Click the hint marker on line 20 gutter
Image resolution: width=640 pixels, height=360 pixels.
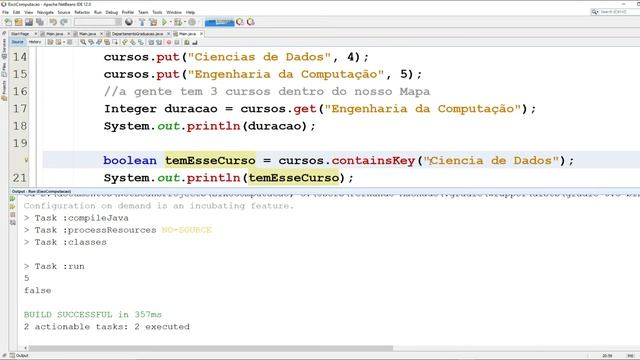(x=26, y=160)
